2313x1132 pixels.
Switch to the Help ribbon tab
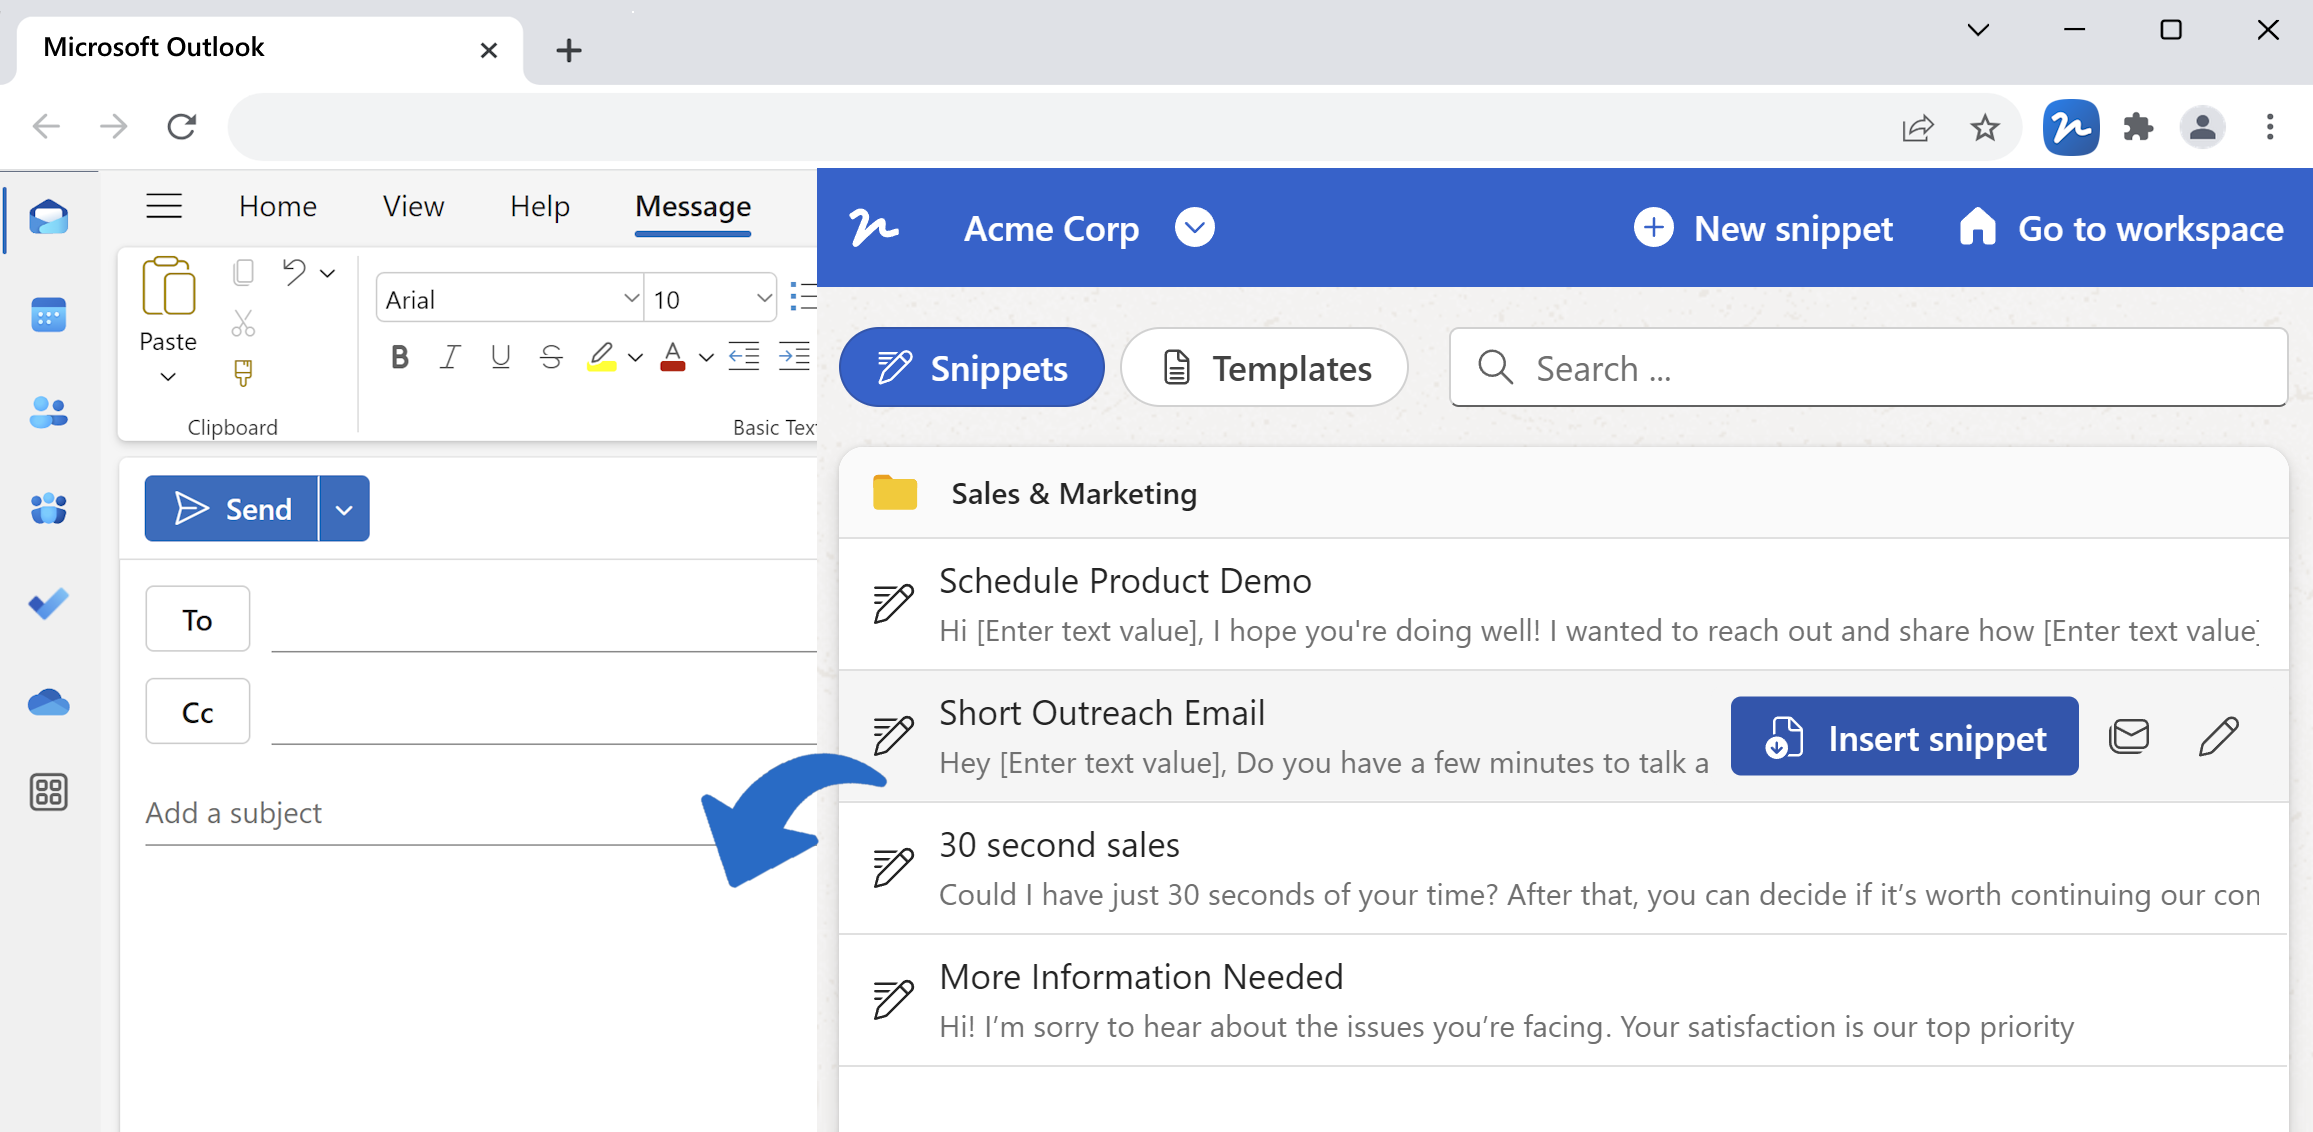tap(540, 206)
